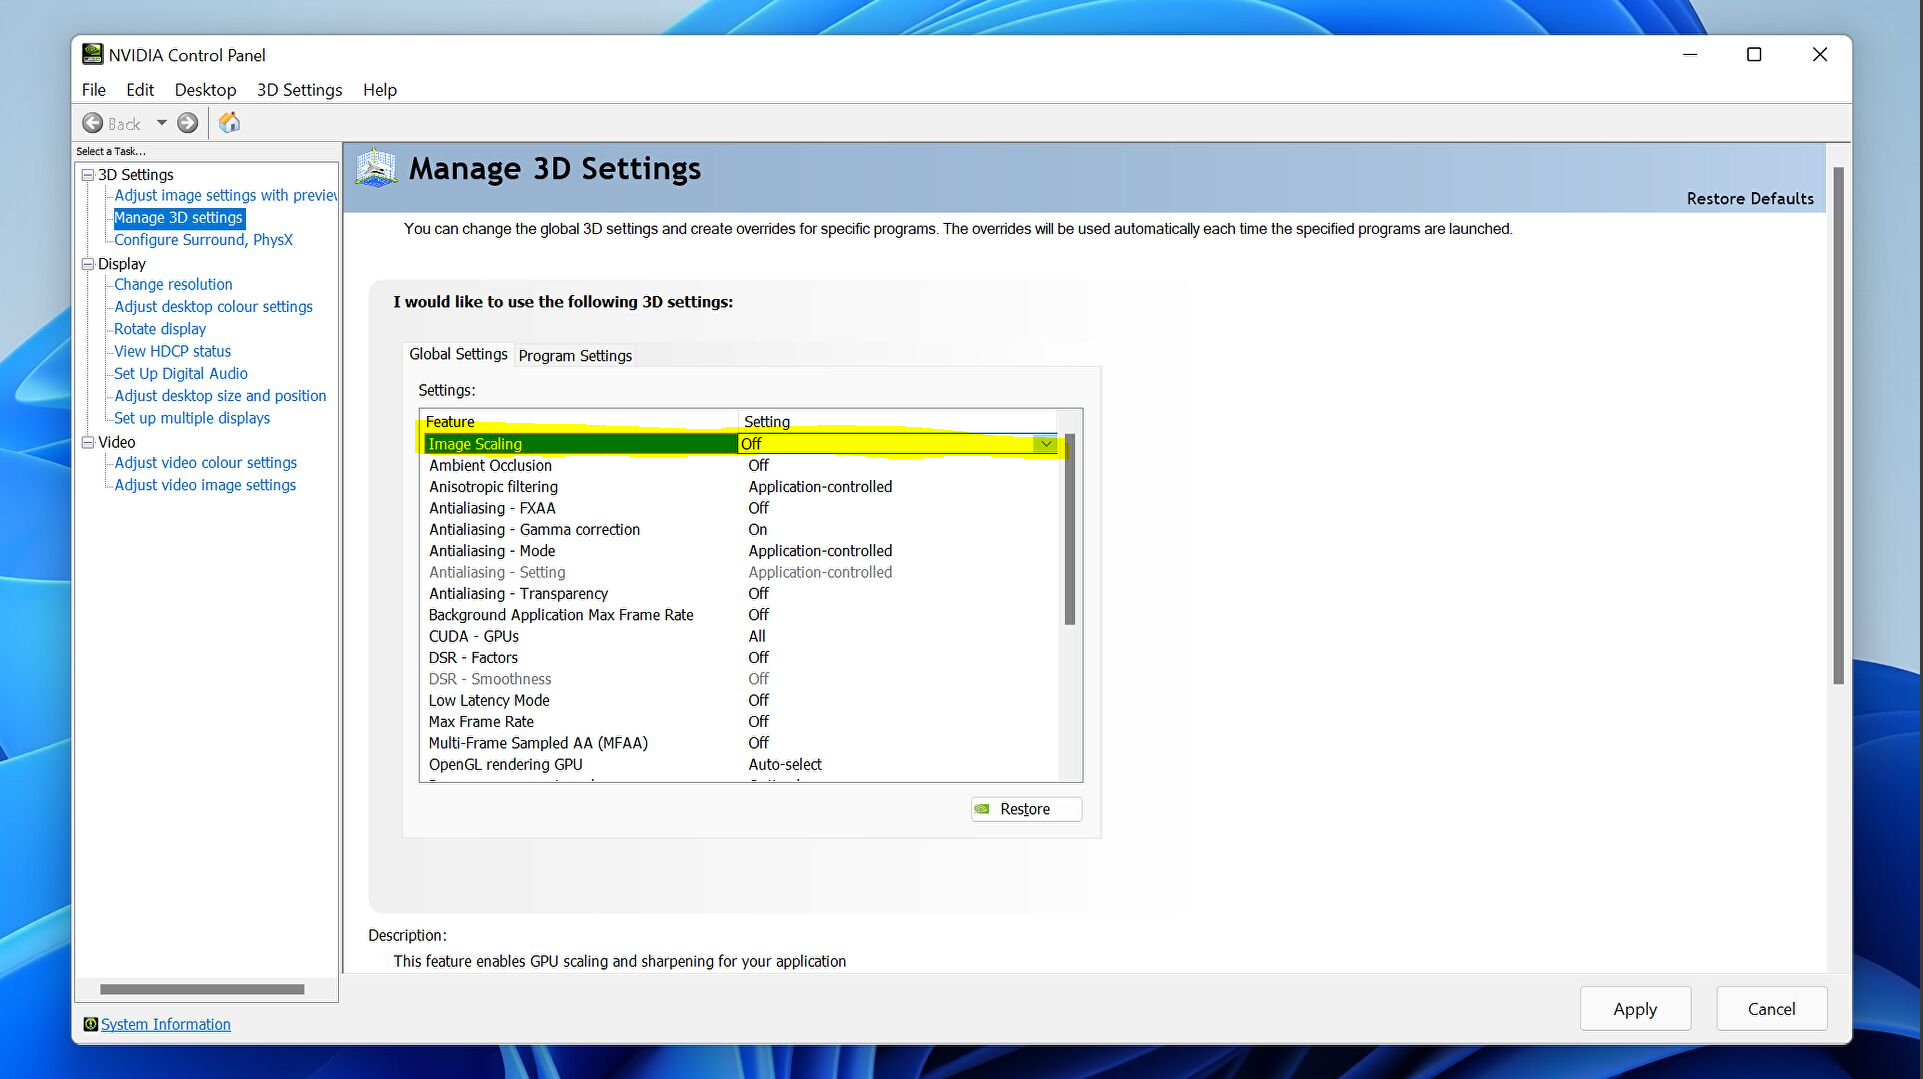Collapse the Video tree node
The width and height of the screenshot is (1923, 1079).
[88, 442]
